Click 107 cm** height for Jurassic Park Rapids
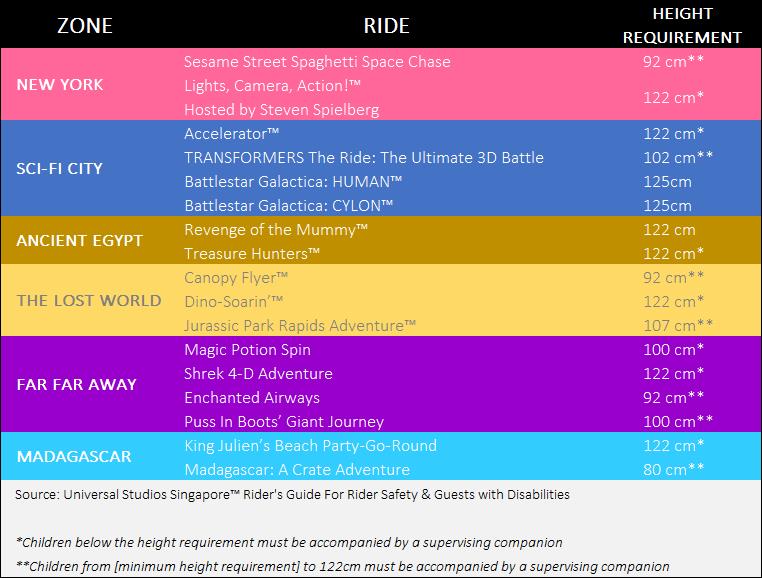 click(x=678, y=326)
